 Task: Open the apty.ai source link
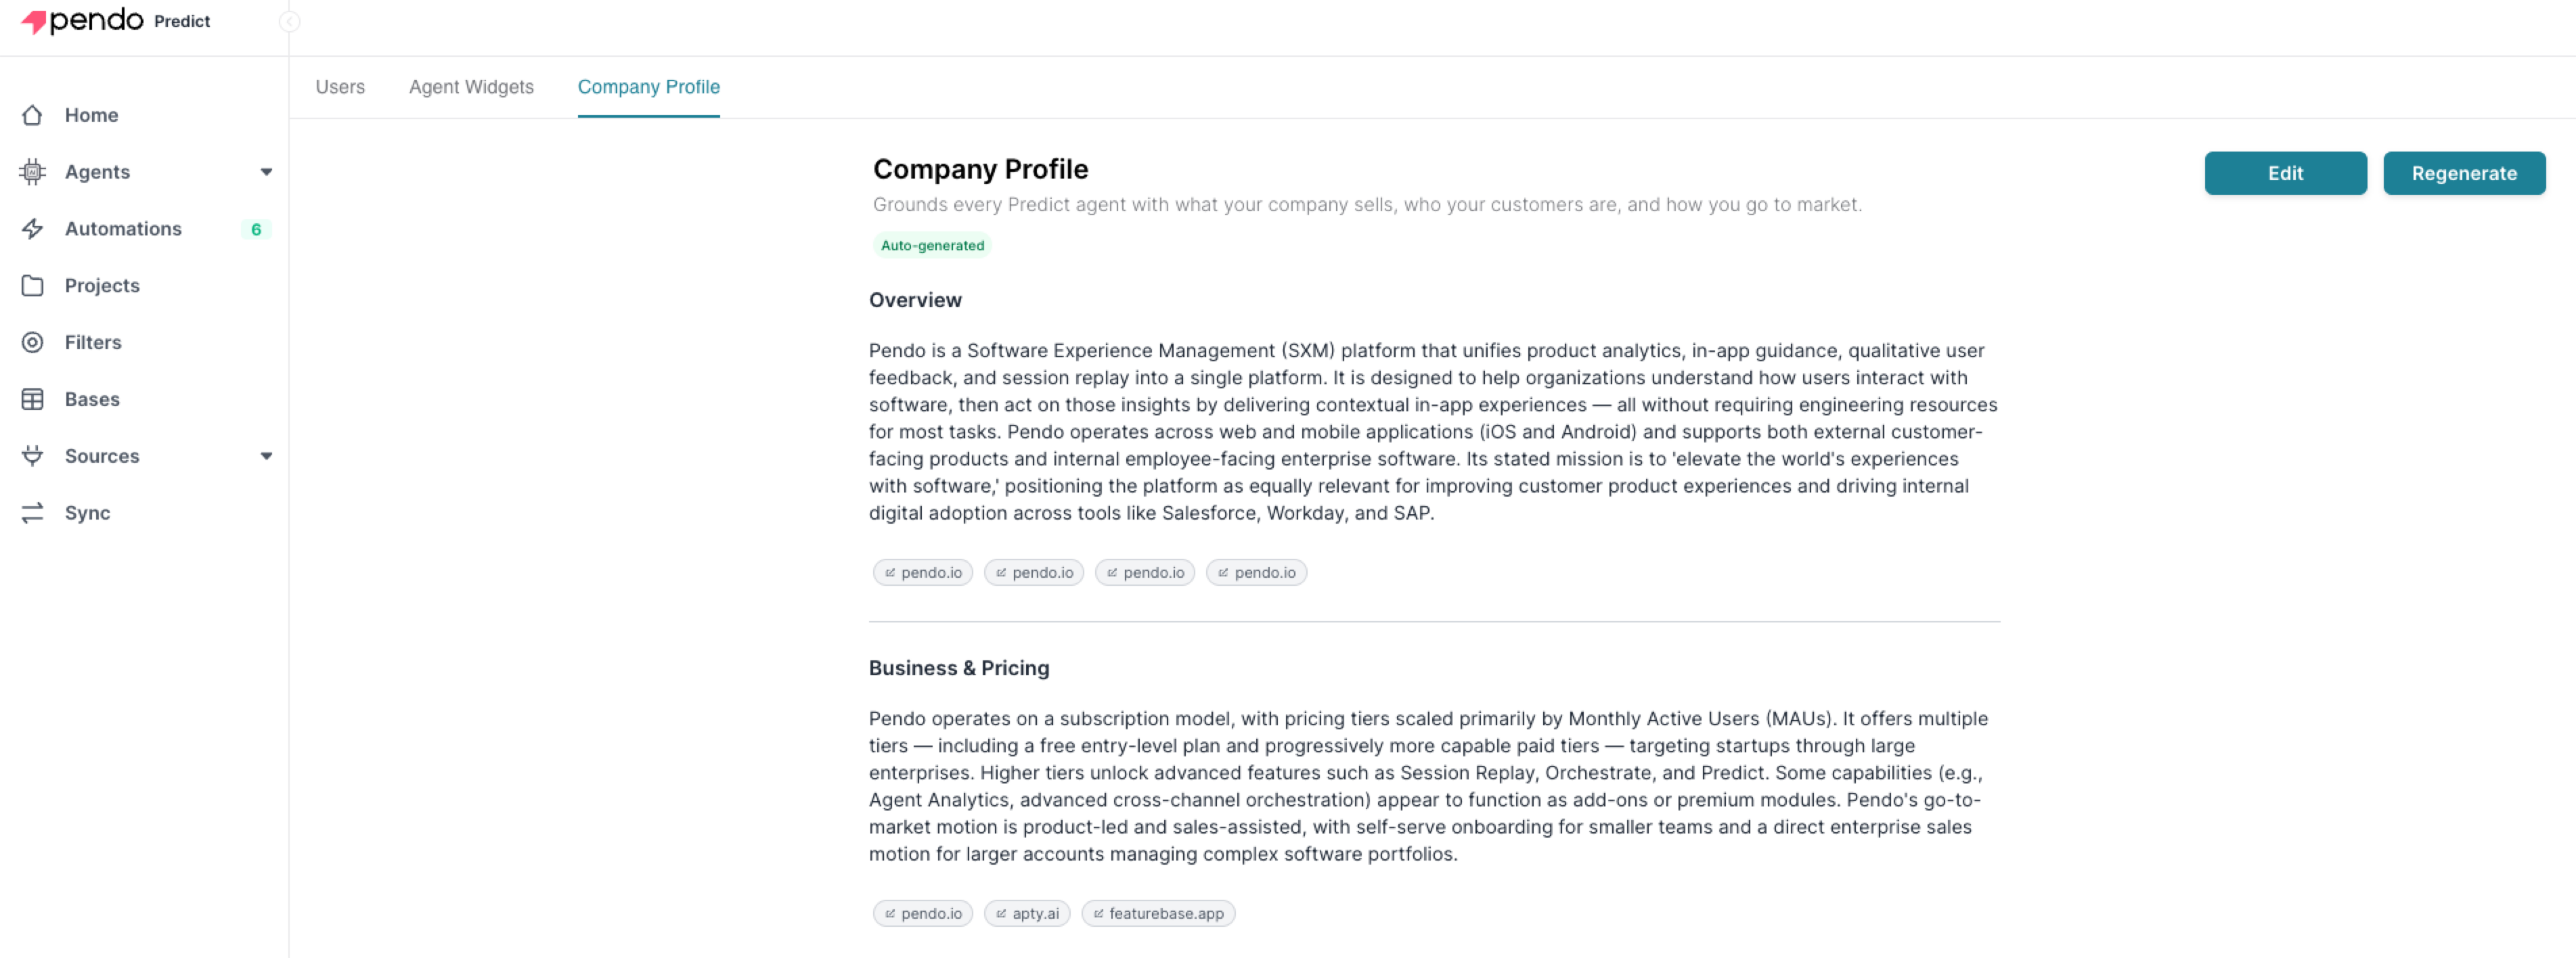coord(1027,913)
